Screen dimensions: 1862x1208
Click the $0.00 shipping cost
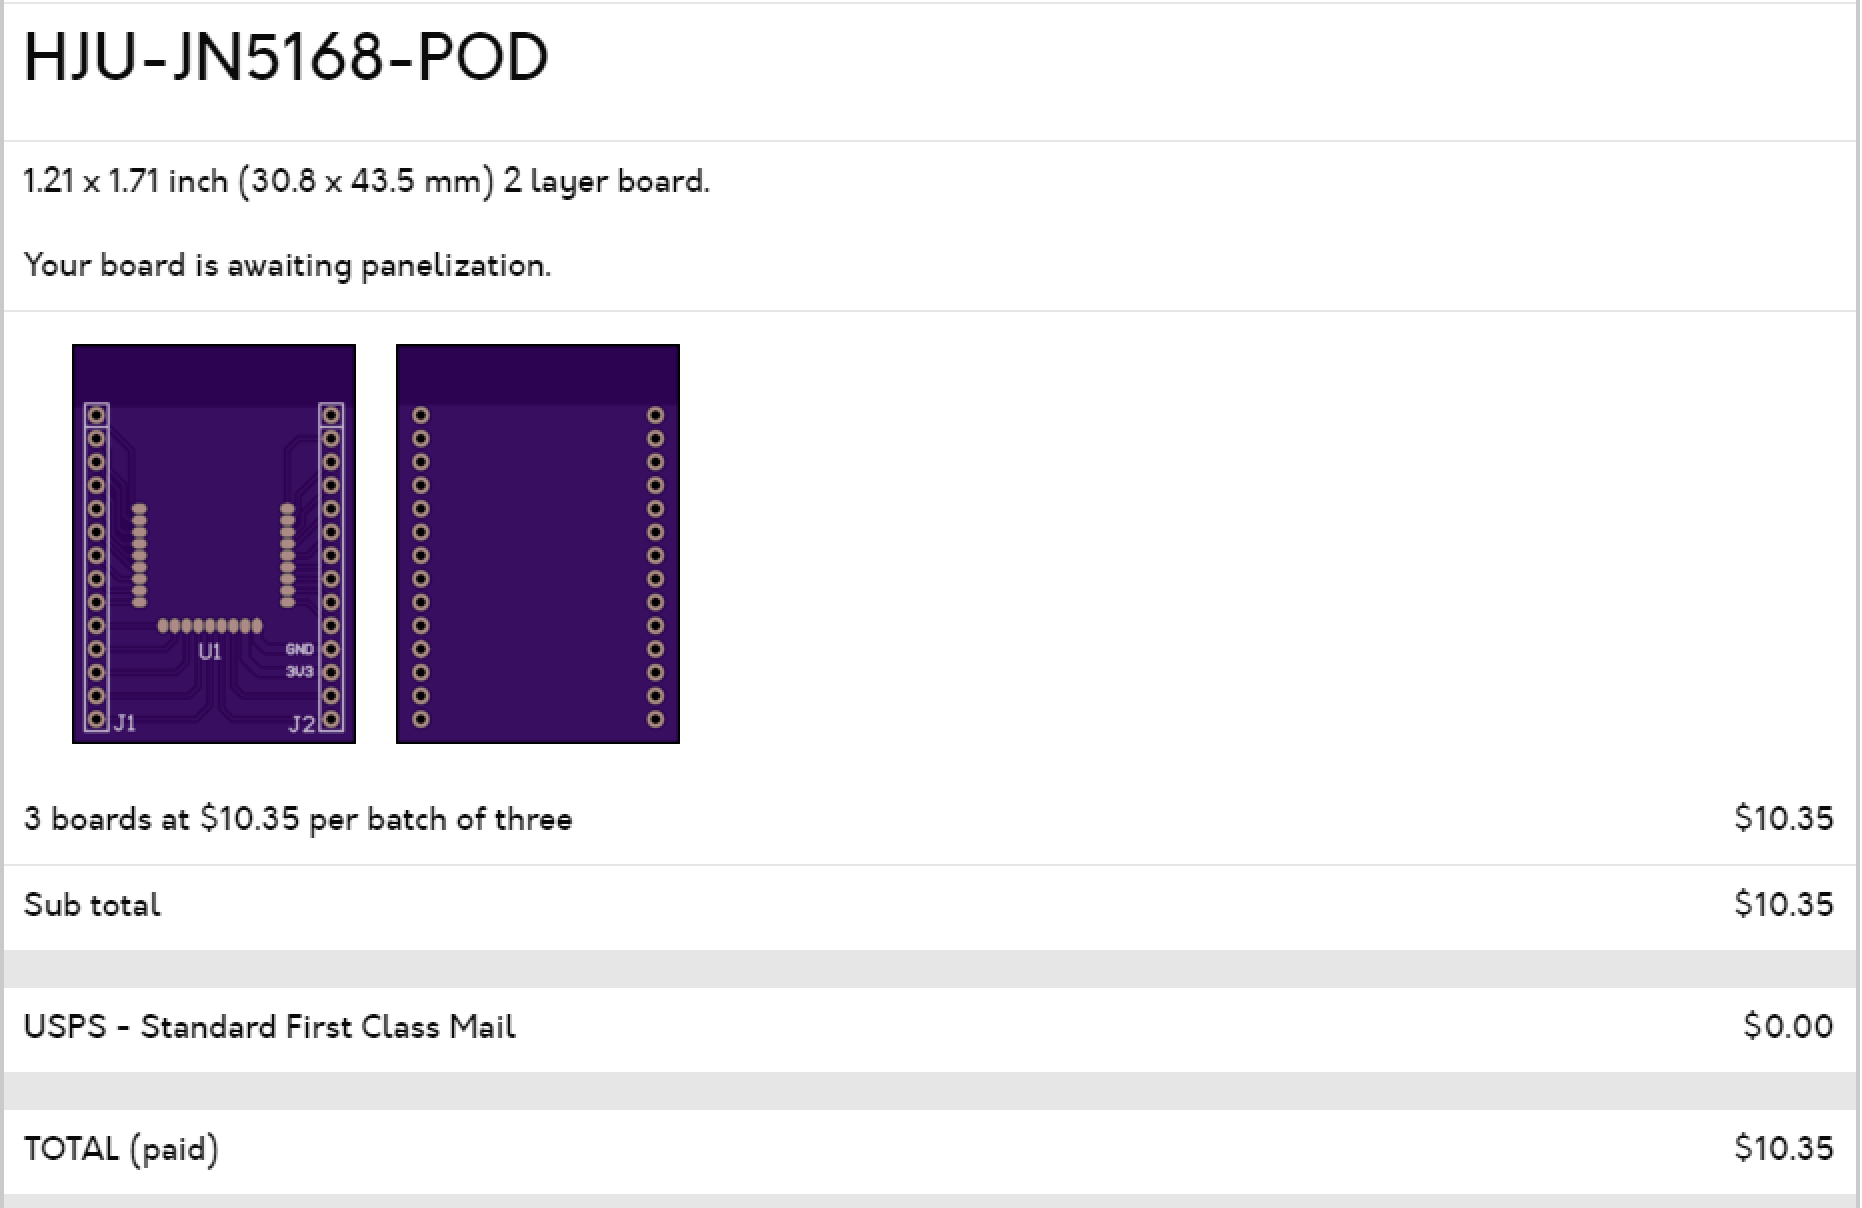1787,1027
